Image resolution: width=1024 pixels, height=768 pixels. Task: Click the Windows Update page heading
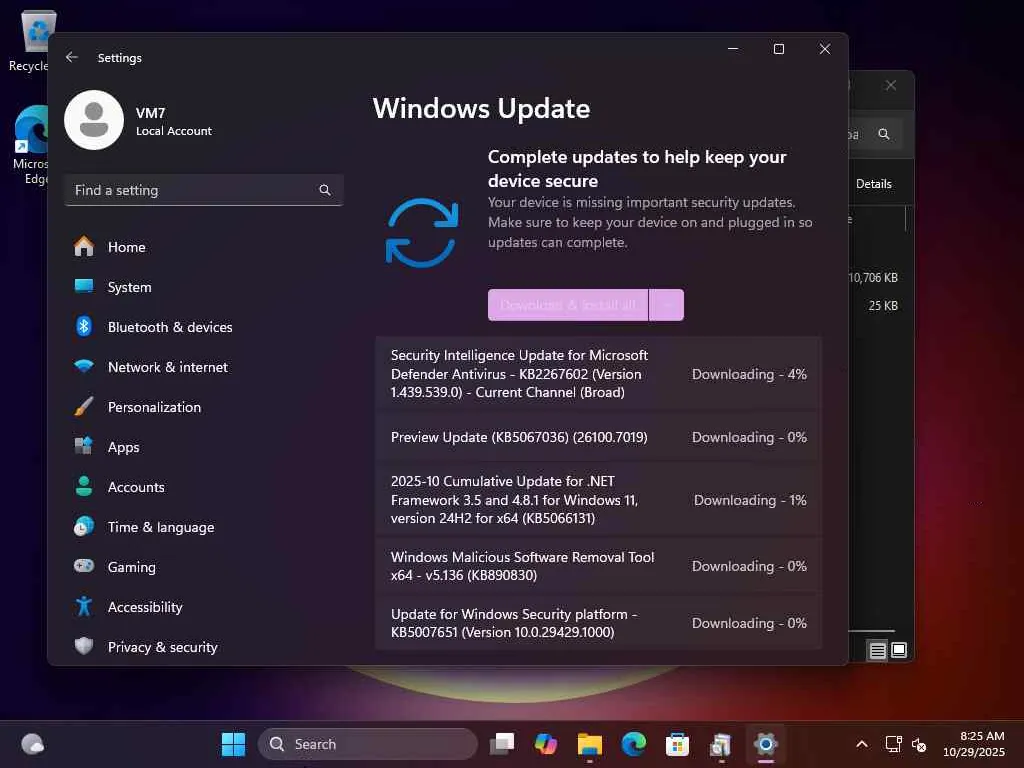[481, 108]
